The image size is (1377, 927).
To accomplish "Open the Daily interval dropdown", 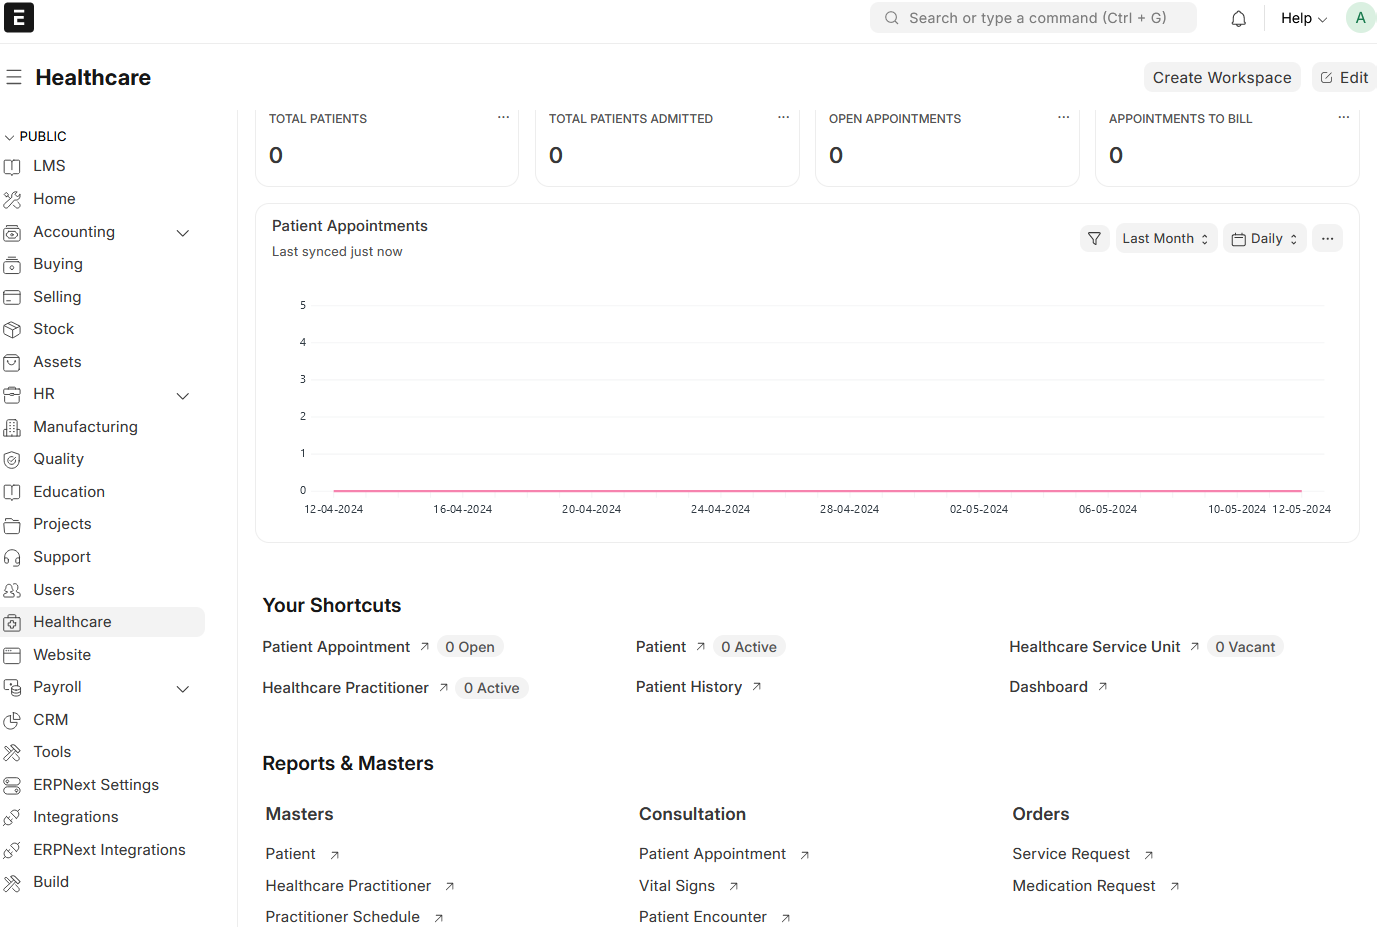I will 1264,238.
